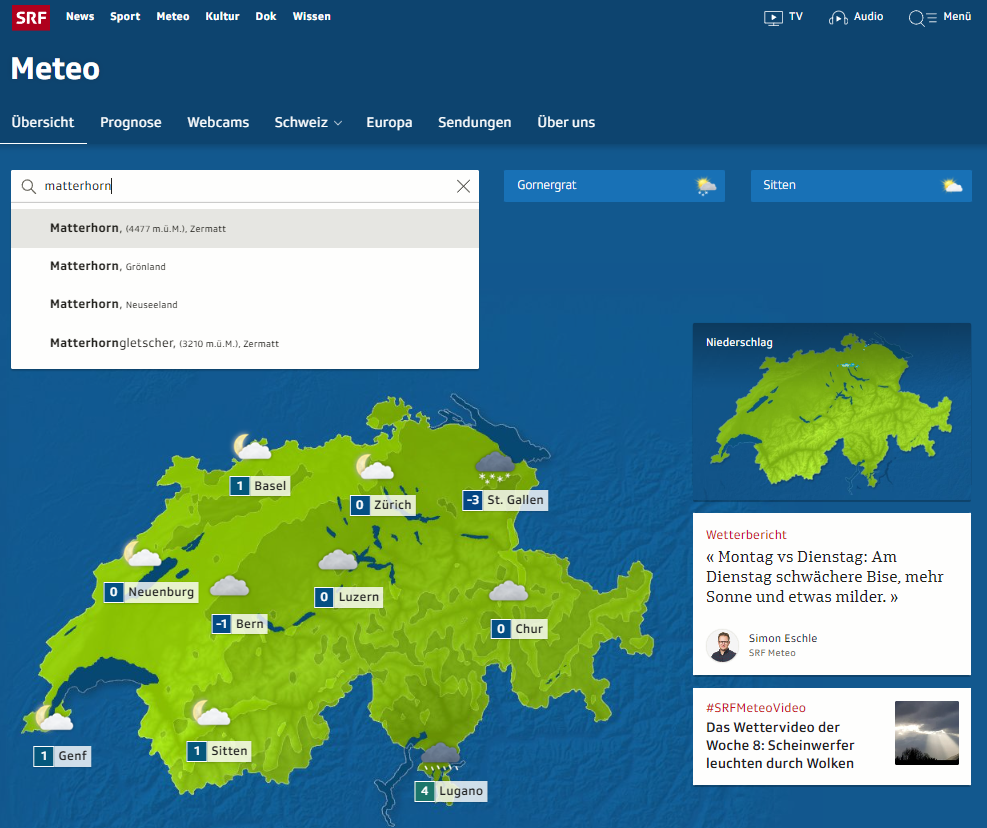Clear the matterhorn search with X

(463, 186)
